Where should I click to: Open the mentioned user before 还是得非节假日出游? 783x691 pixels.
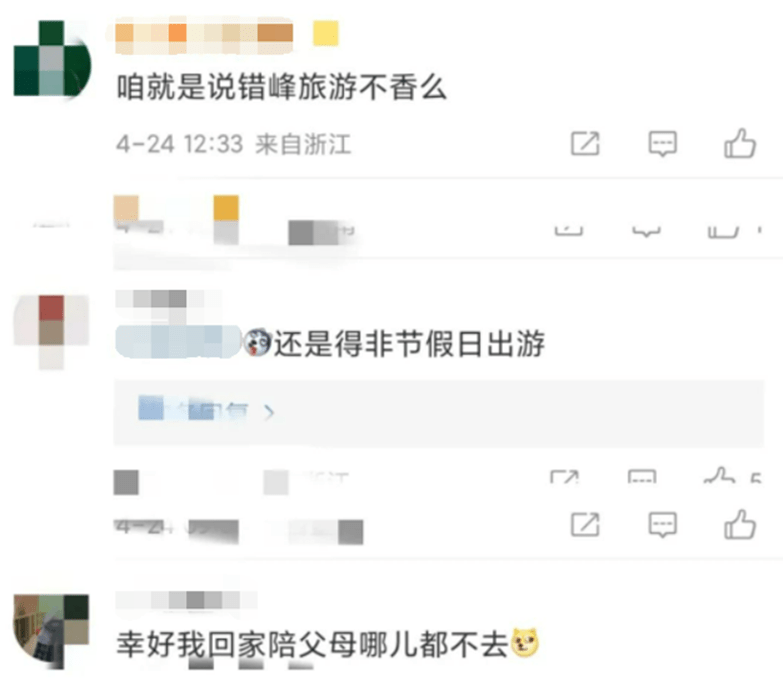coord(178,342)
